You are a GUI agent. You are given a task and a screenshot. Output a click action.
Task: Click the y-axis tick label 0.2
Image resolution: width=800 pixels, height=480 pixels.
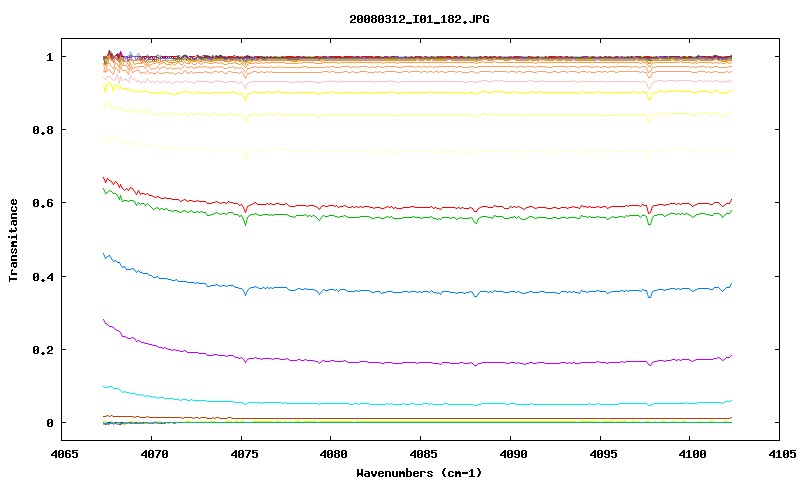point(43,350)
